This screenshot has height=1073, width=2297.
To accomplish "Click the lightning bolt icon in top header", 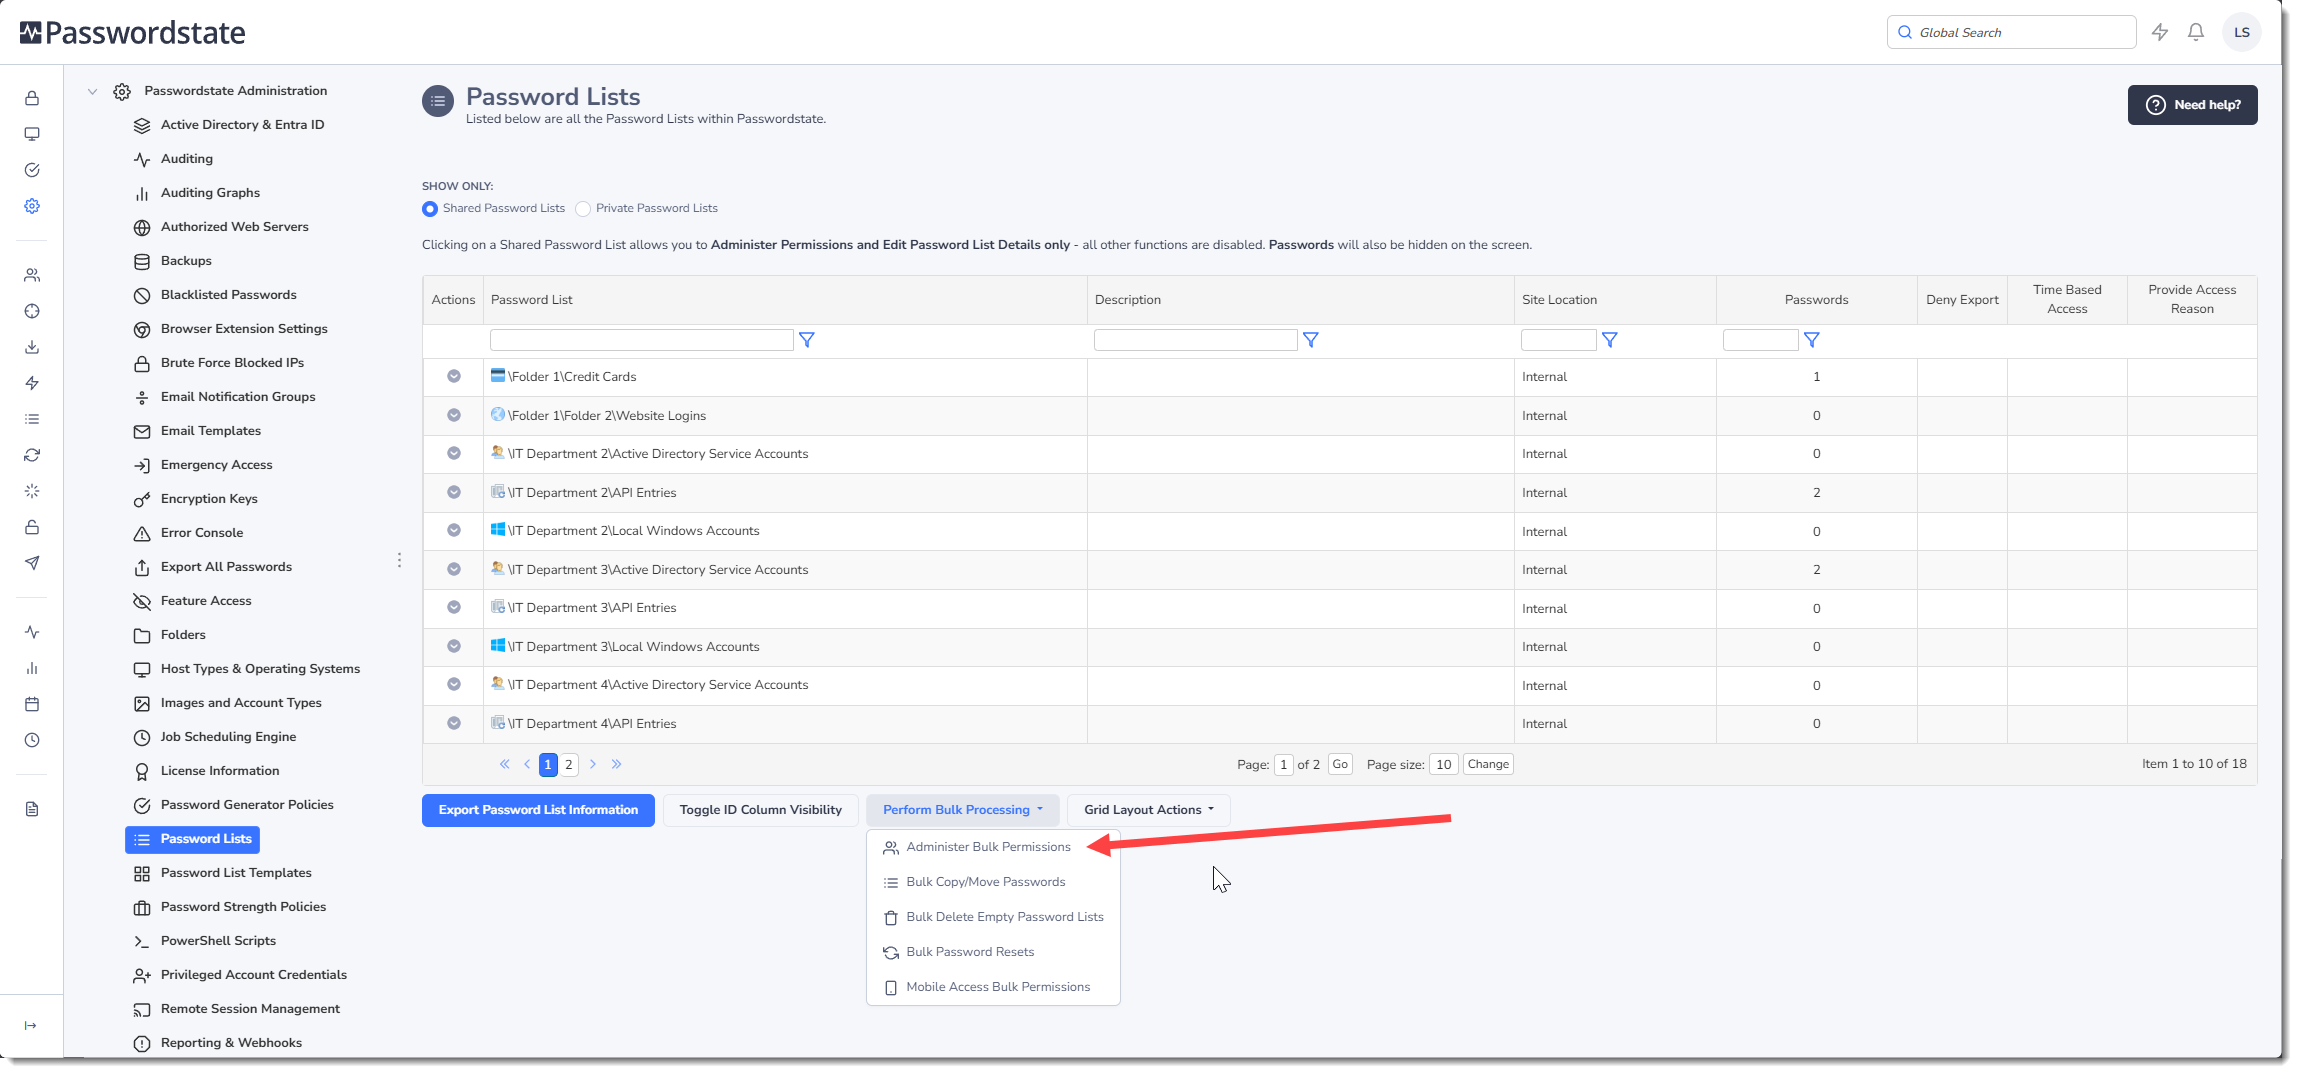I will 2160,32.
